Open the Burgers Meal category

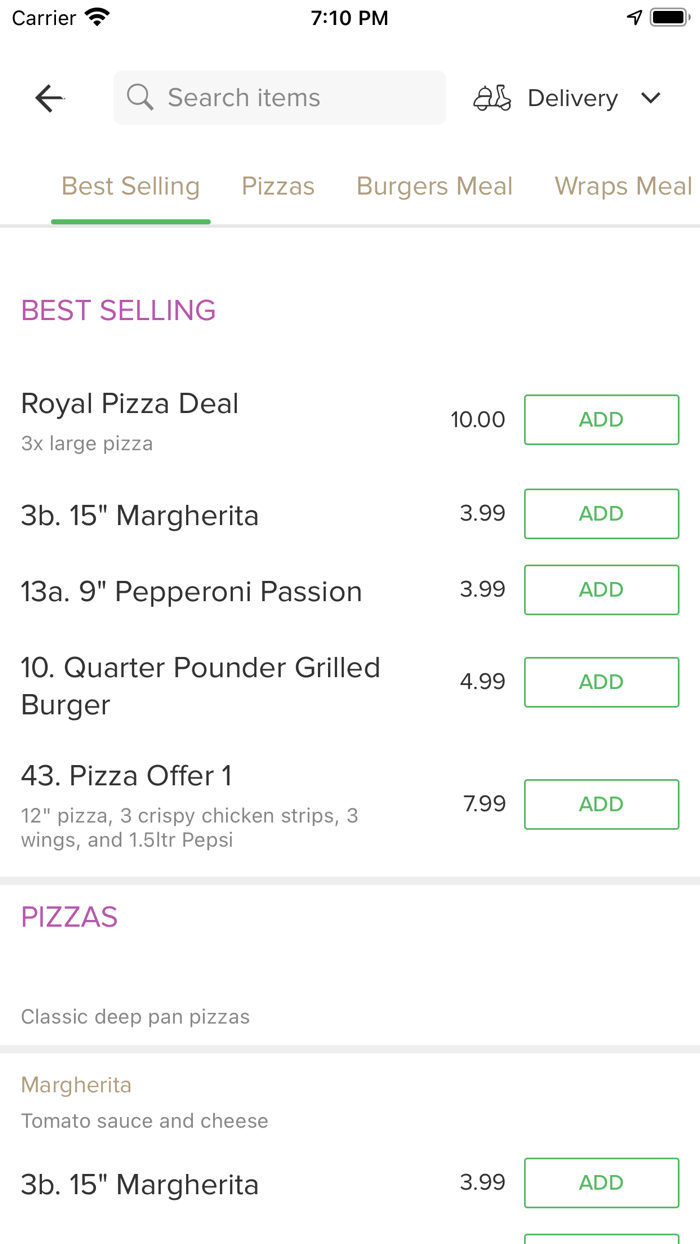click(434, 186)
